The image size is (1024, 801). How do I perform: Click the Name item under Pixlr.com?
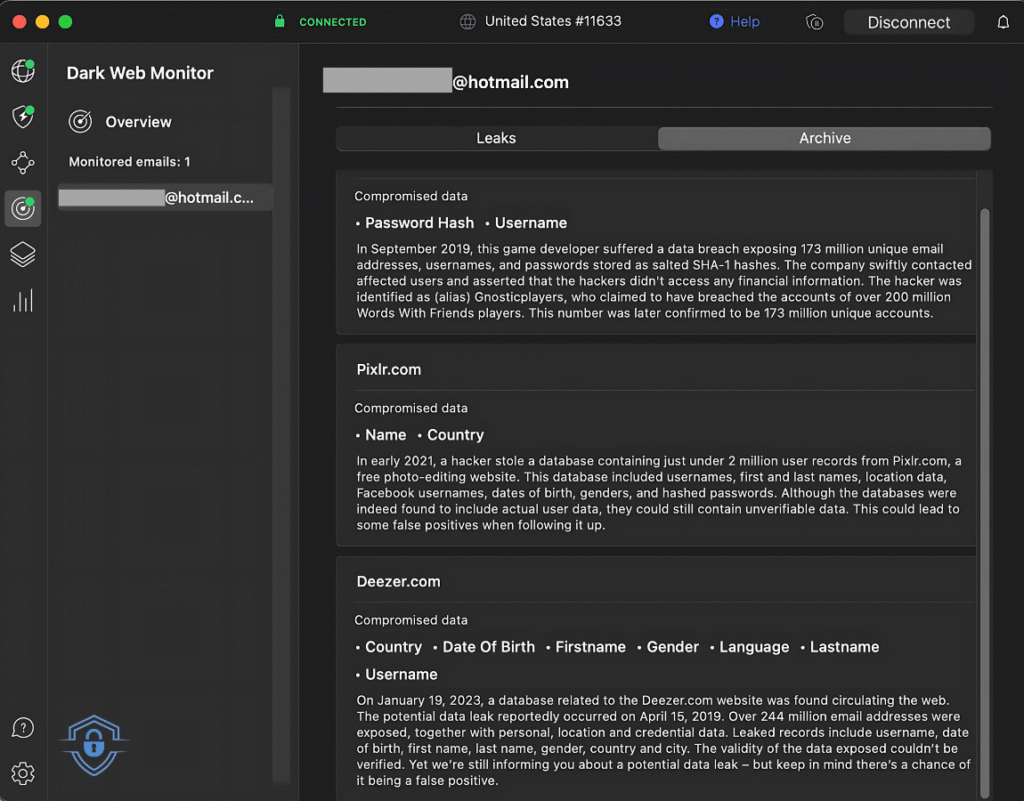(385, 435)
